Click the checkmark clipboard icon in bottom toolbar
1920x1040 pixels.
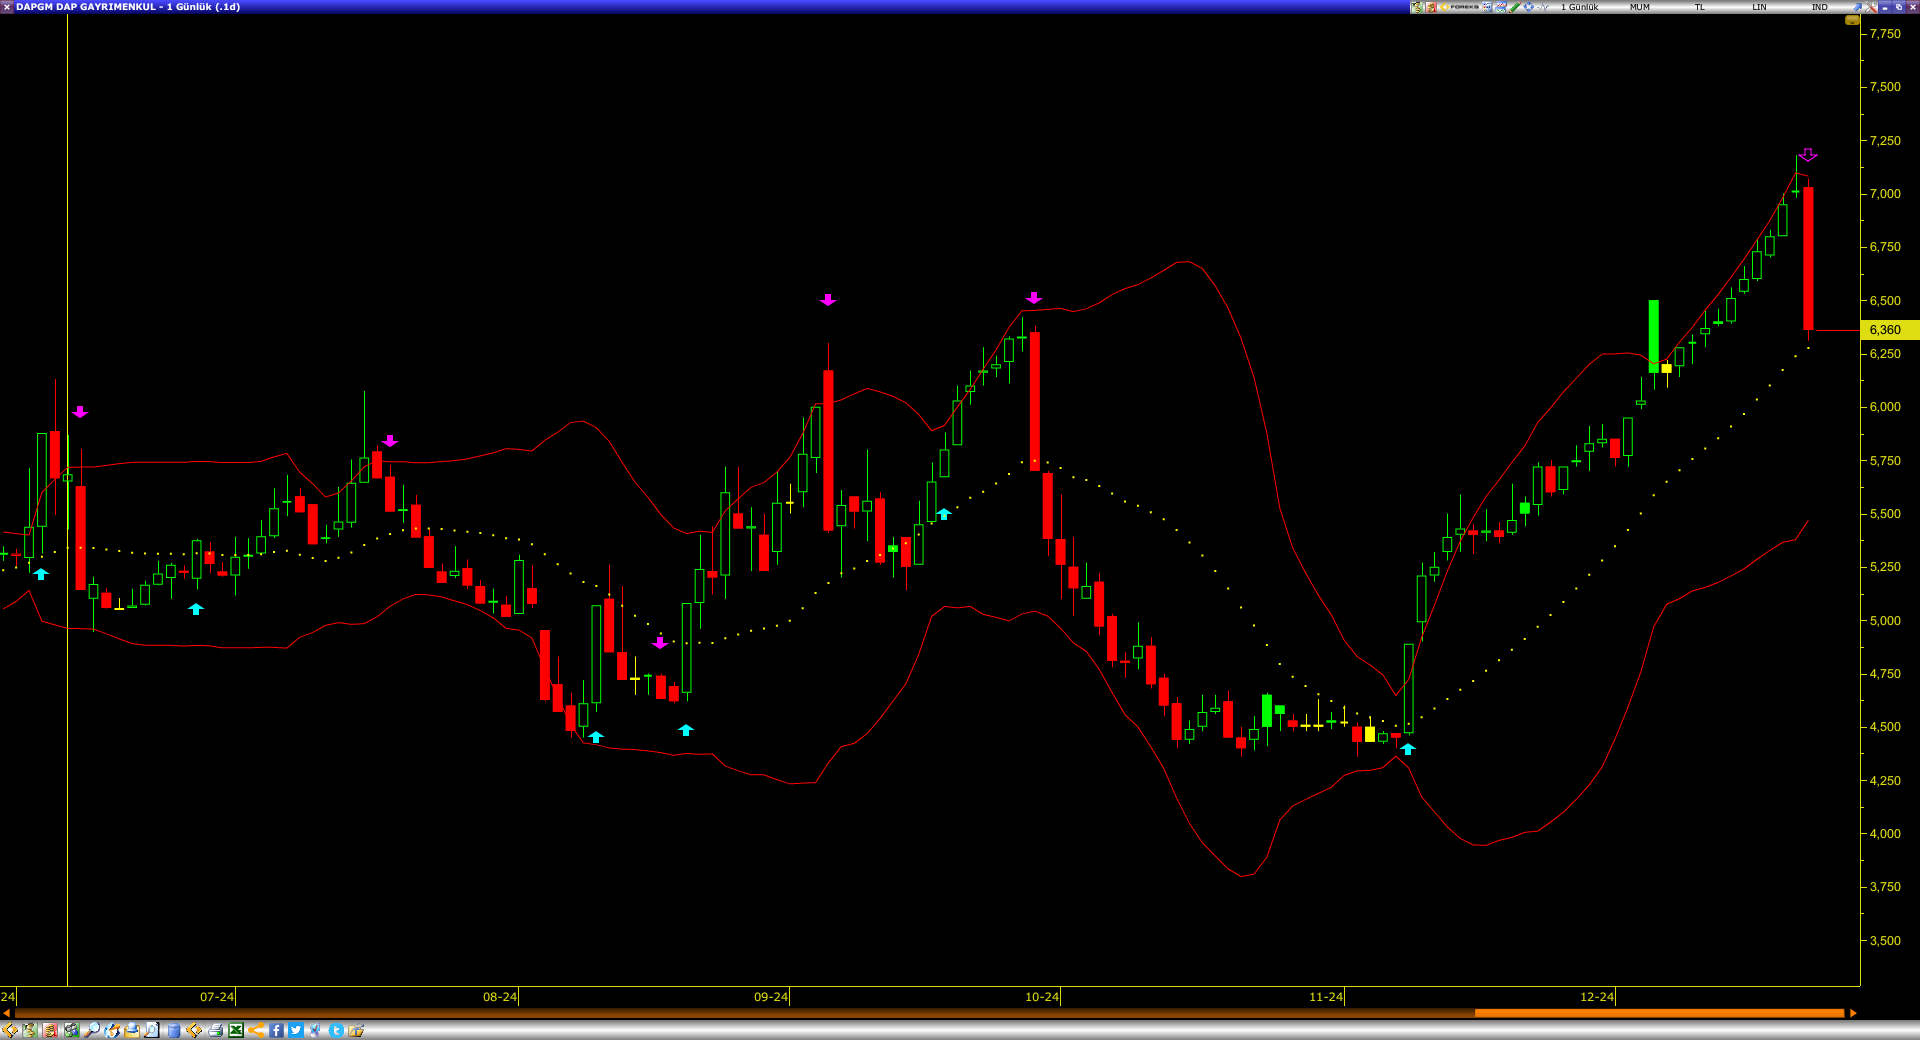315,1030
